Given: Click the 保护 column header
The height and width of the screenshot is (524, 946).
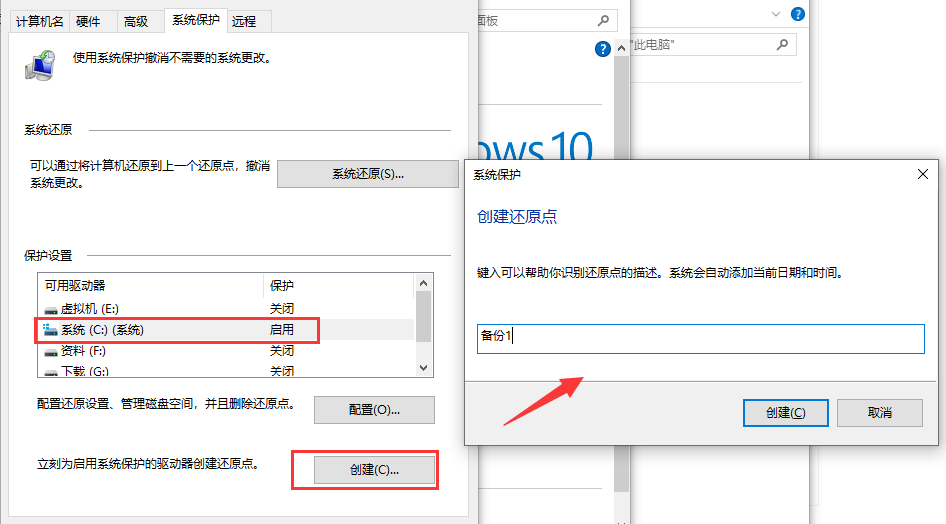Looking at the screenshot, I should coord(338,286).
